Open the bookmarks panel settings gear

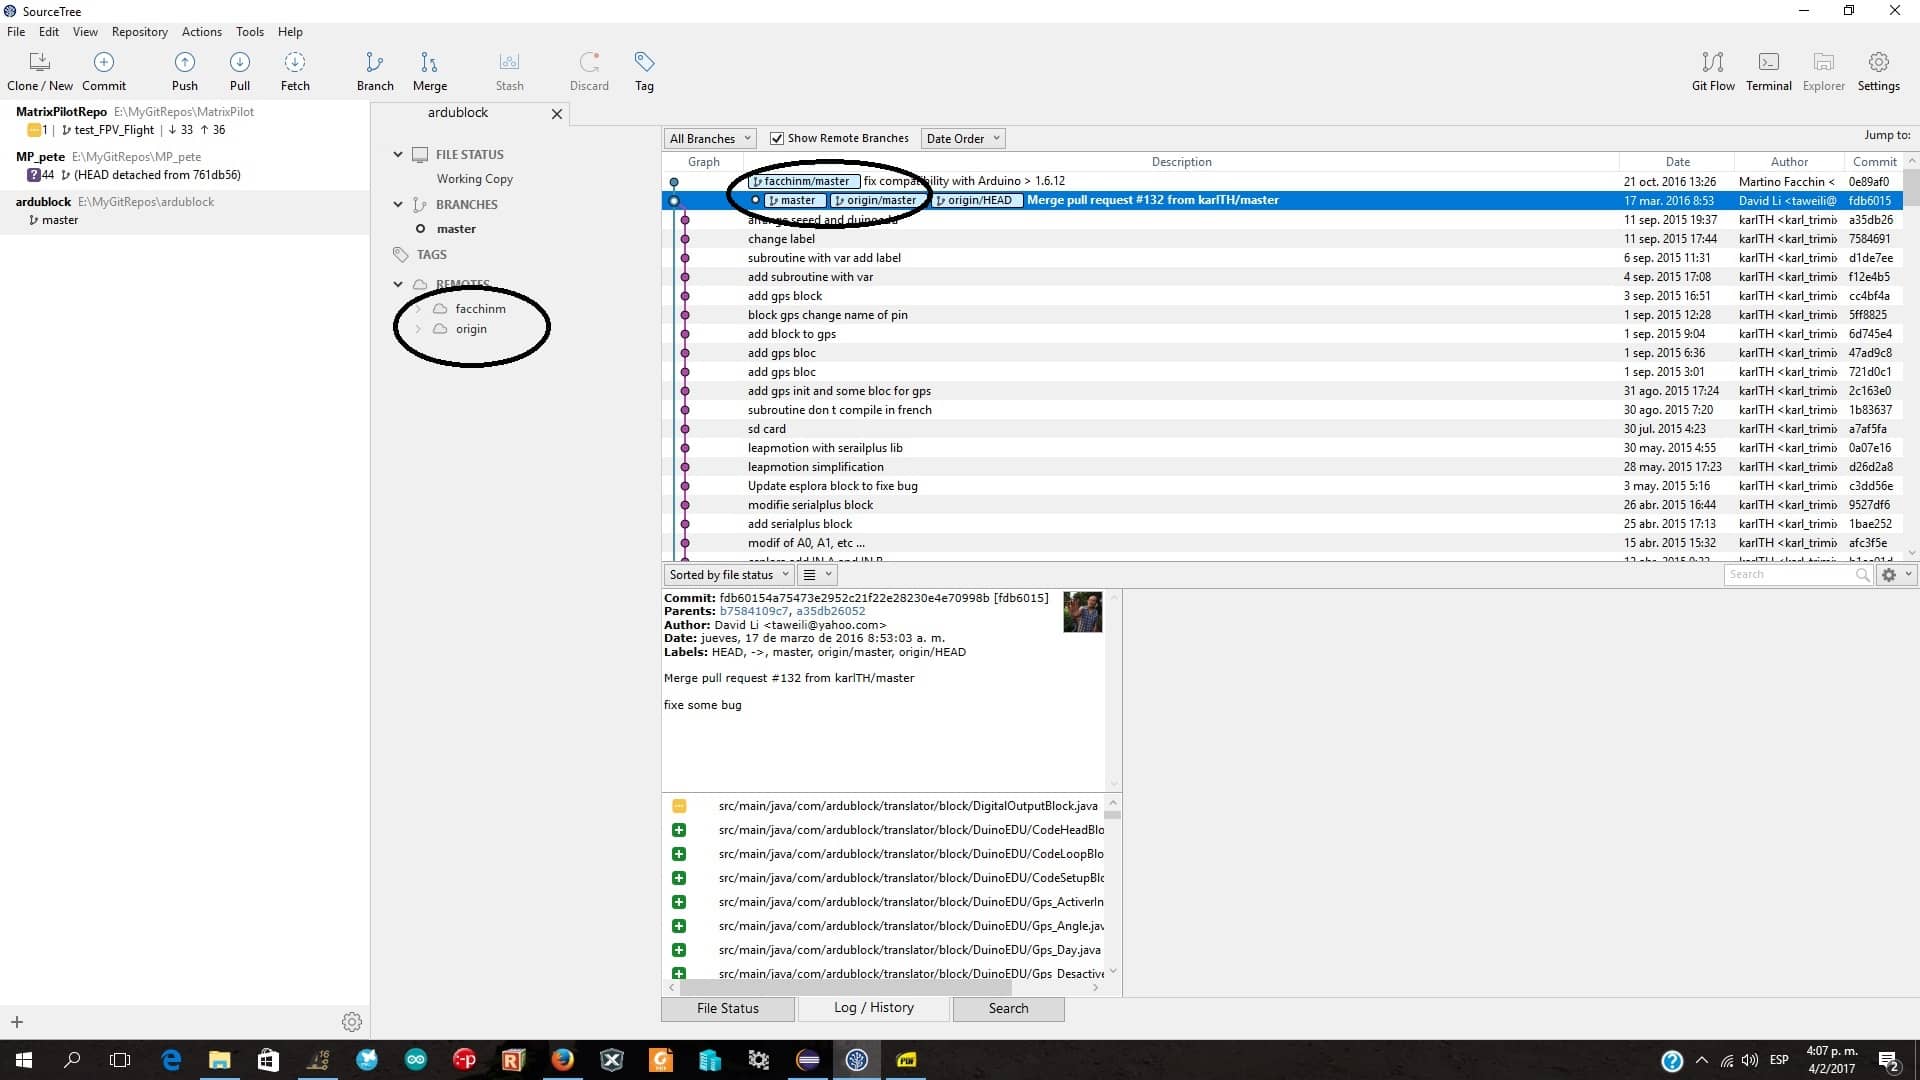tap(352, 1022)
